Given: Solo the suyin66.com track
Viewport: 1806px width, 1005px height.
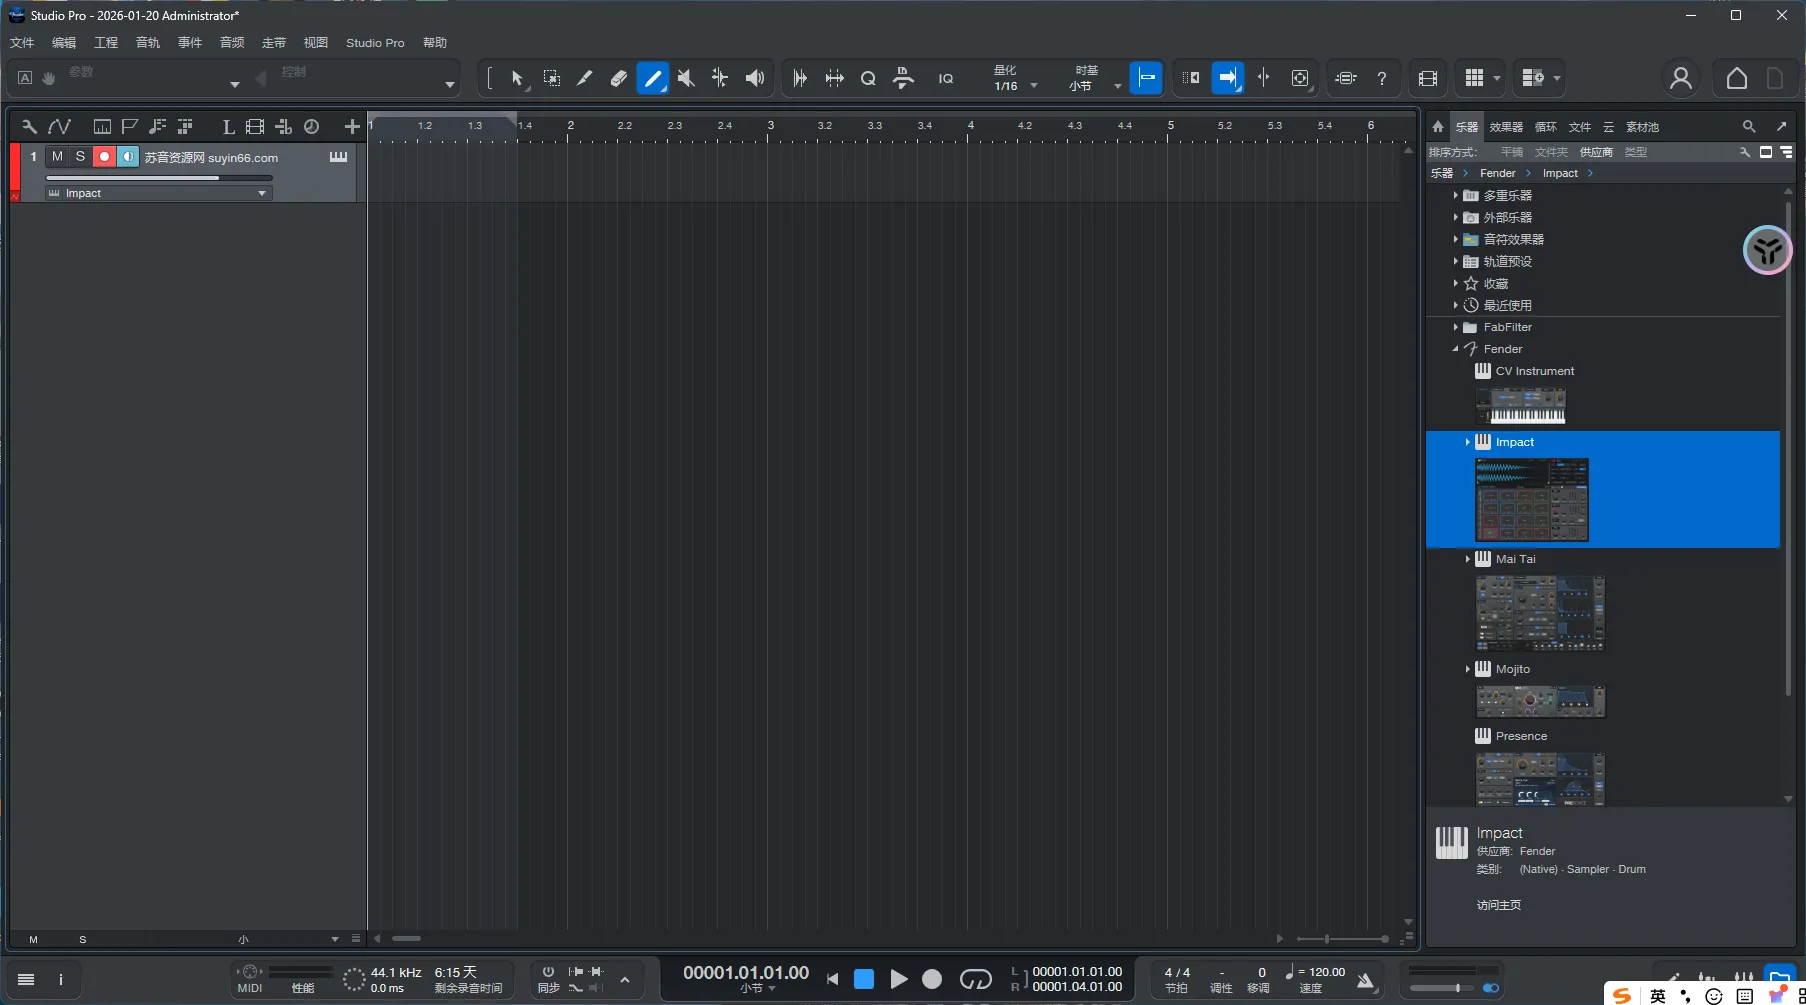Looking at the screenshot, I should (x=80, y=156).
